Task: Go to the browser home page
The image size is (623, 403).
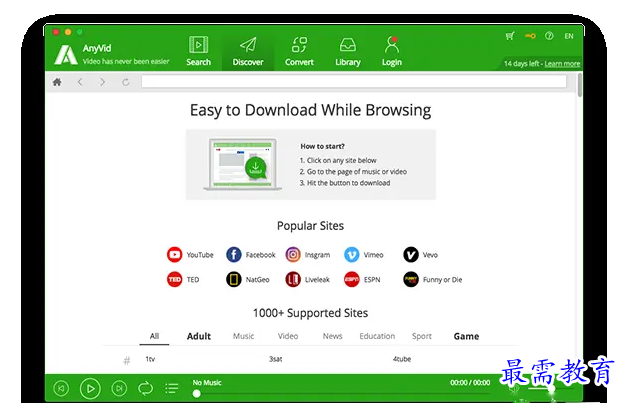Action: [x=57, y=82]
